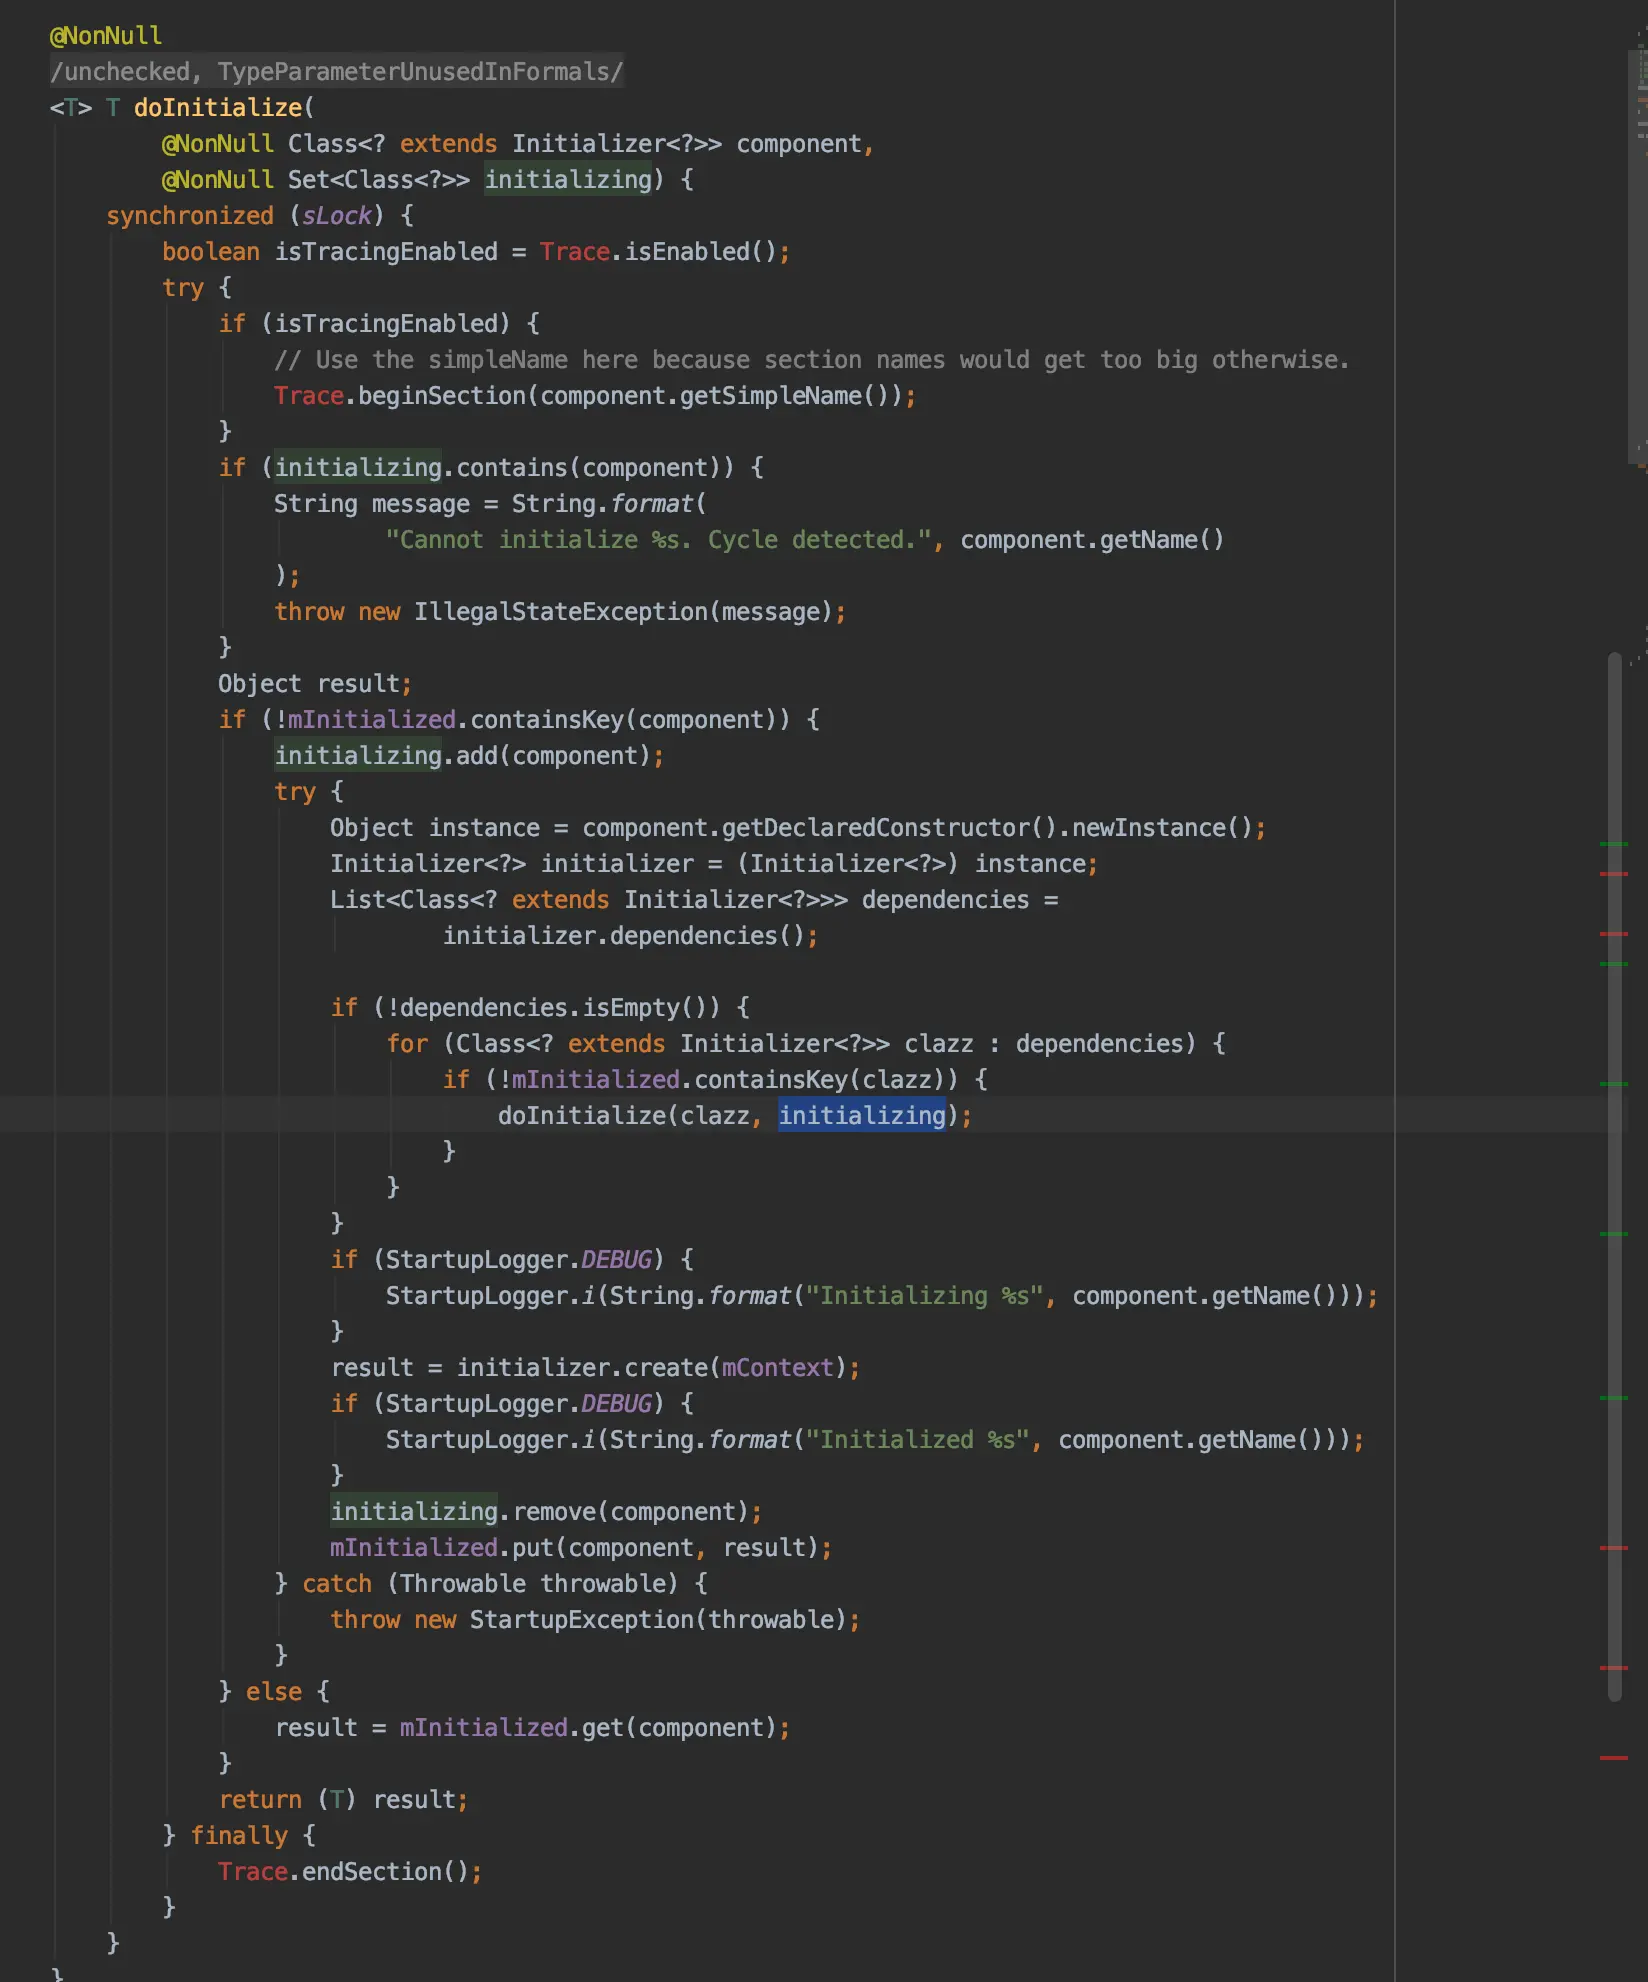Select the mContext field in initializer.create call
The height and width of the screenshot is (1982, 1648).
[777, 1367]
